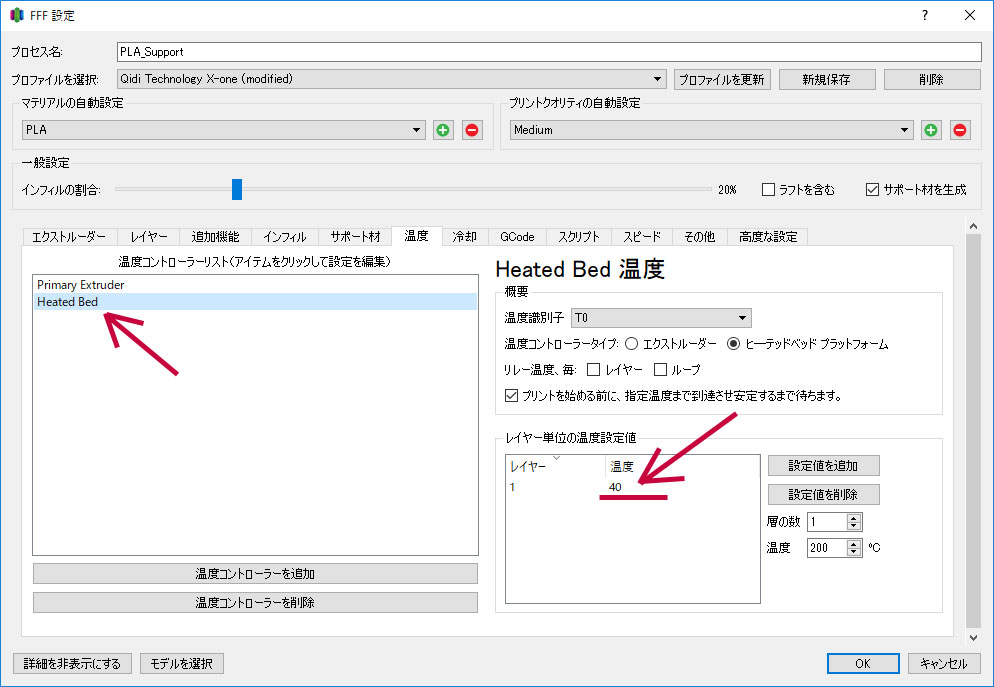Open the サポート材 tab
Viewport: 994px width, 687px height.
tap(355, 237)
